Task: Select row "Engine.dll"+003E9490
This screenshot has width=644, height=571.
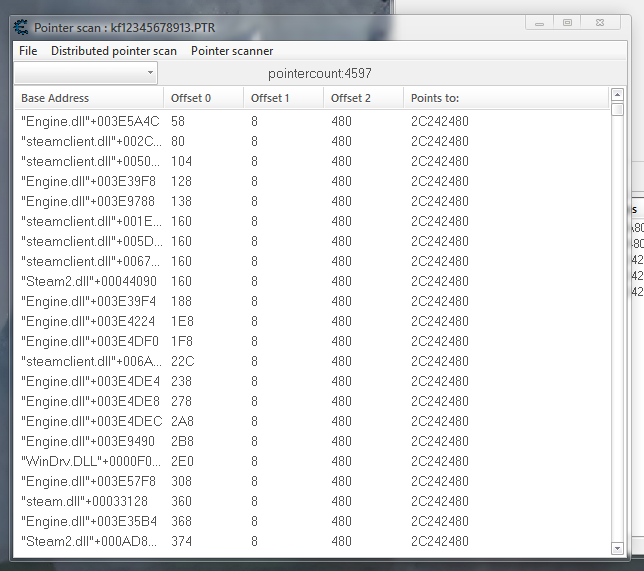Action: coord(312,441)
